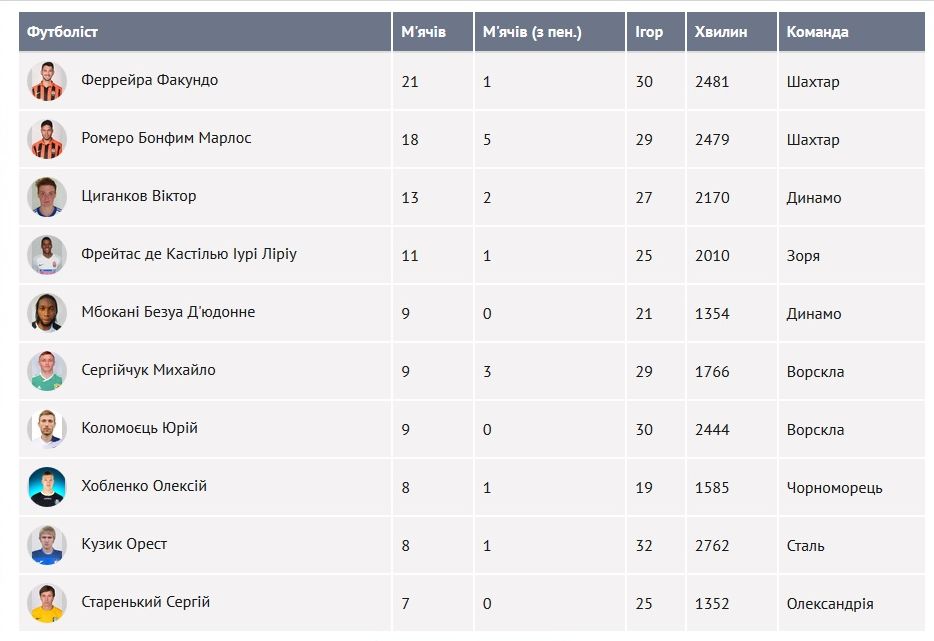The width and height of the screenshot is (934, 641).
Task: Click player name Коломоєць Юрій
Action: [x=139, y=428]
